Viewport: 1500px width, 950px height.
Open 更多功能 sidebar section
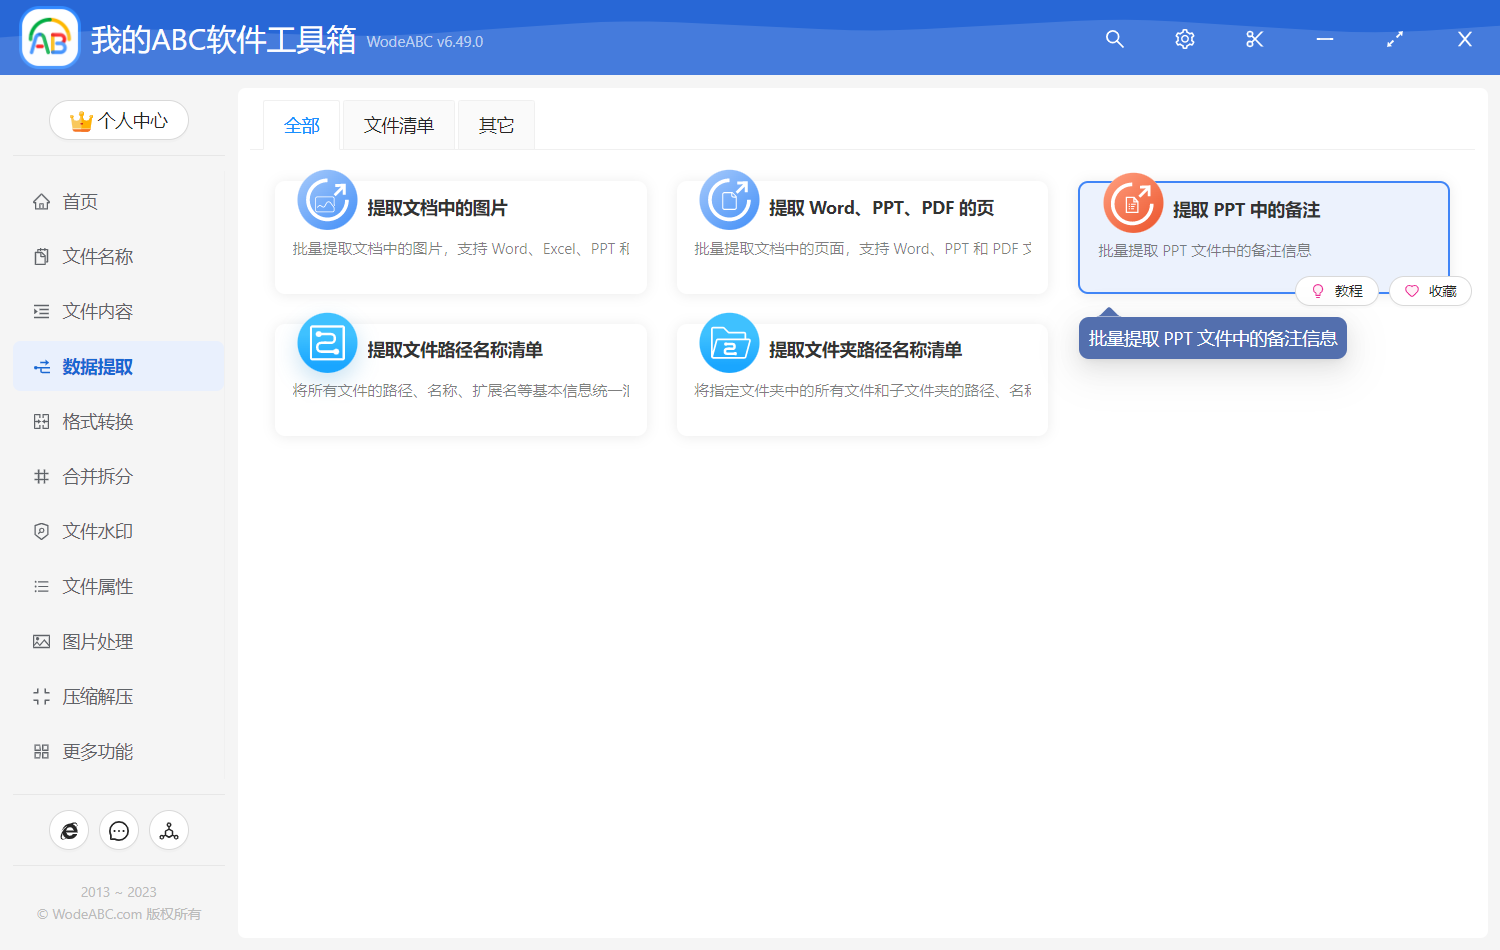(118, 752)
